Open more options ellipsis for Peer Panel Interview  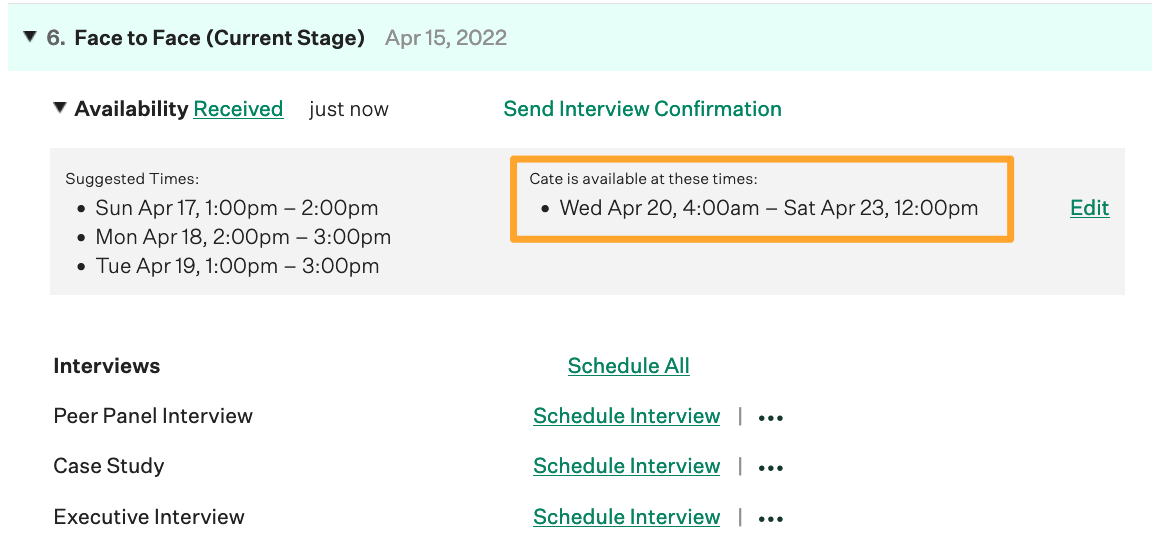[x=770, y=418]
